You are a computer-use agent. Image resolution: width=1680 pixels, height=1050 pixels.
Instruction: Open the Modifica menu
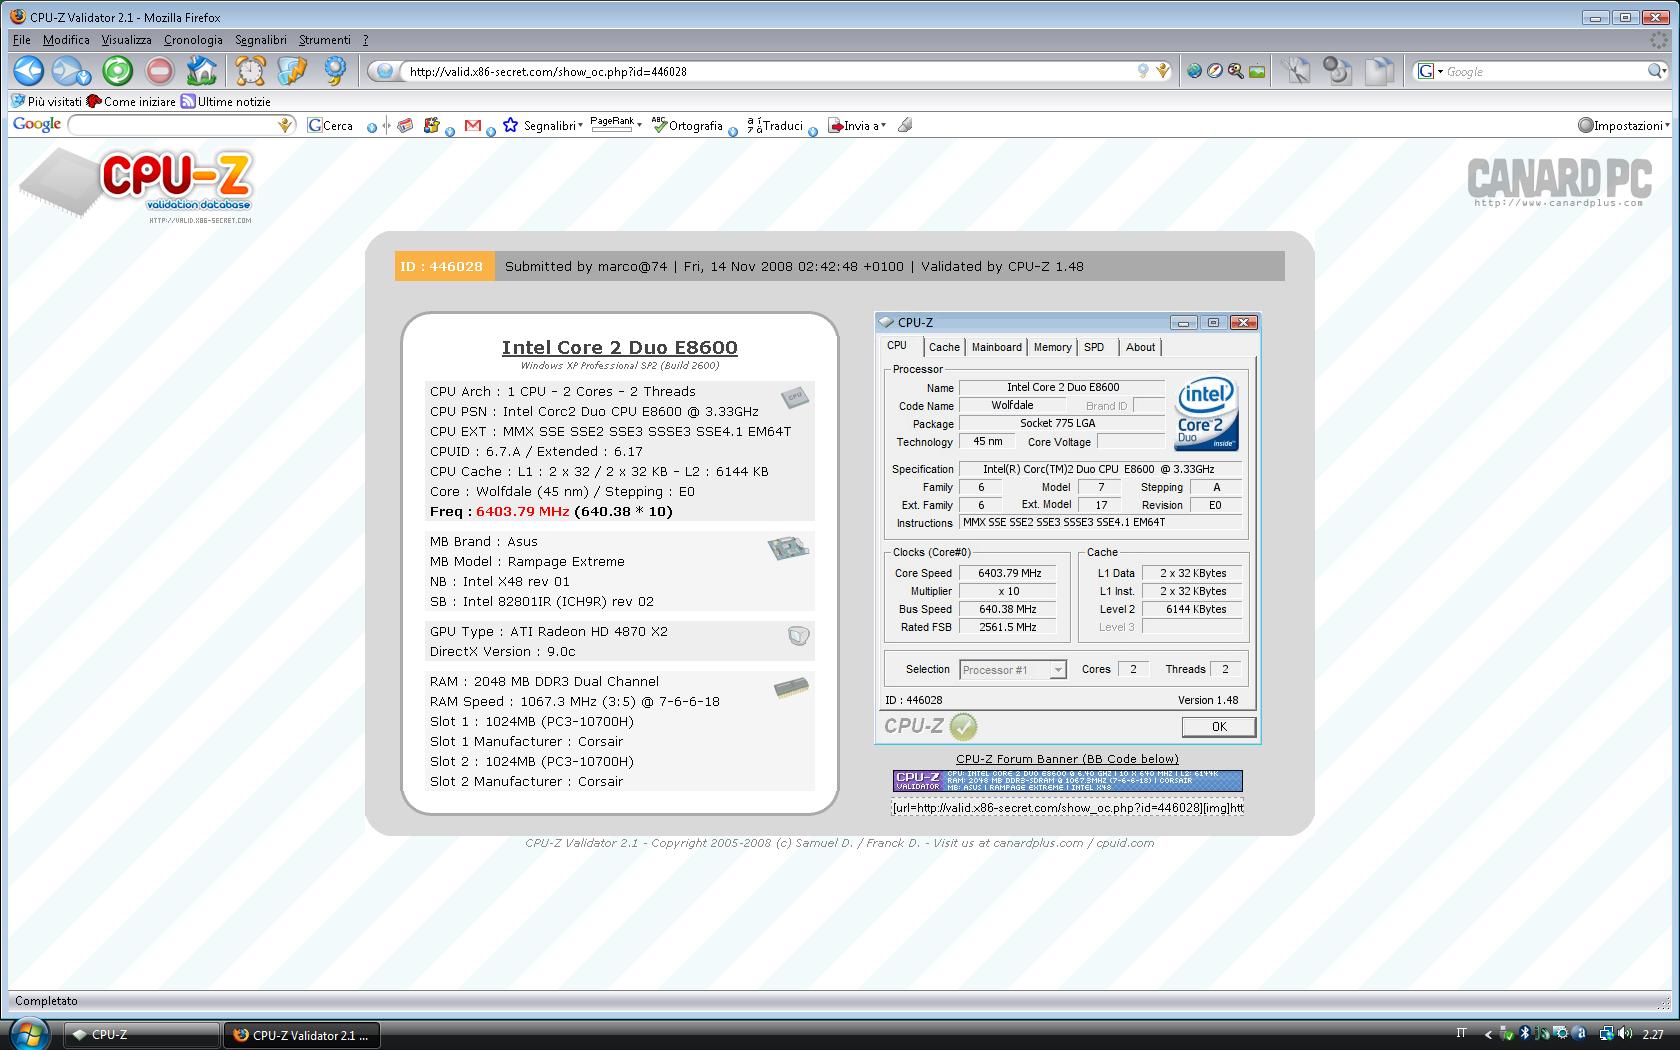pos(66,40)
